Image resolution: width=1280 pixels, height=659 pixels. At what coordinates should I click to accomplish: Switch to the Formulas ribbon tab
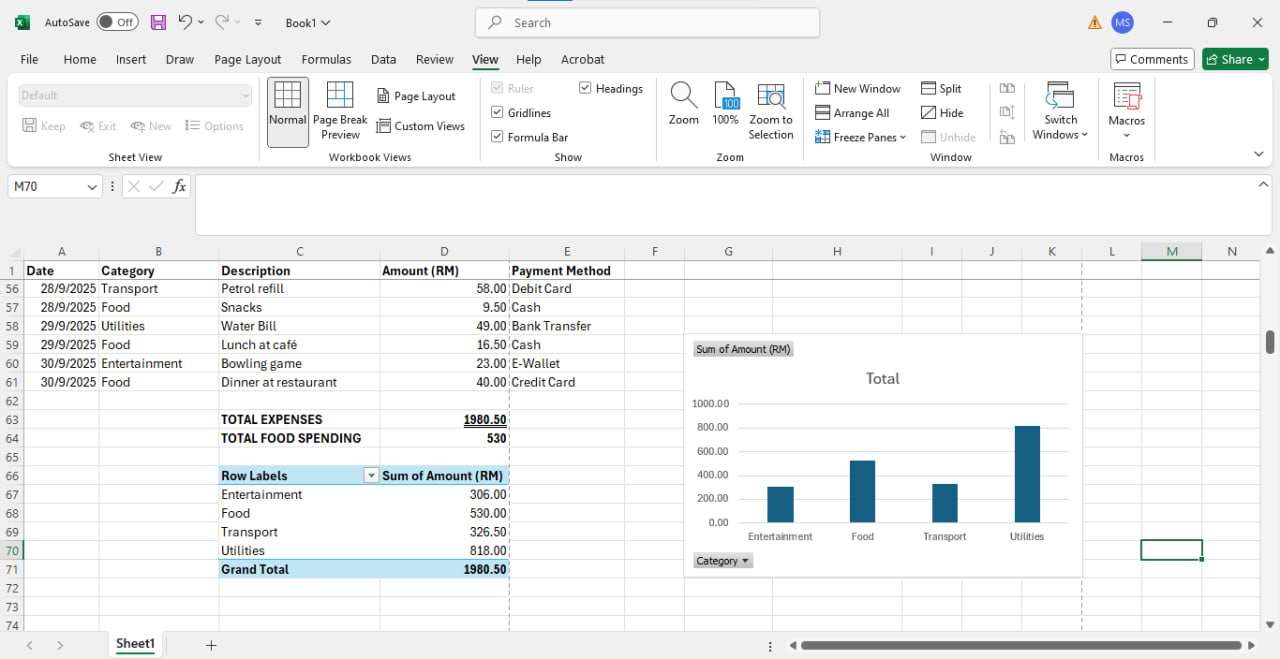pos(326,59)
